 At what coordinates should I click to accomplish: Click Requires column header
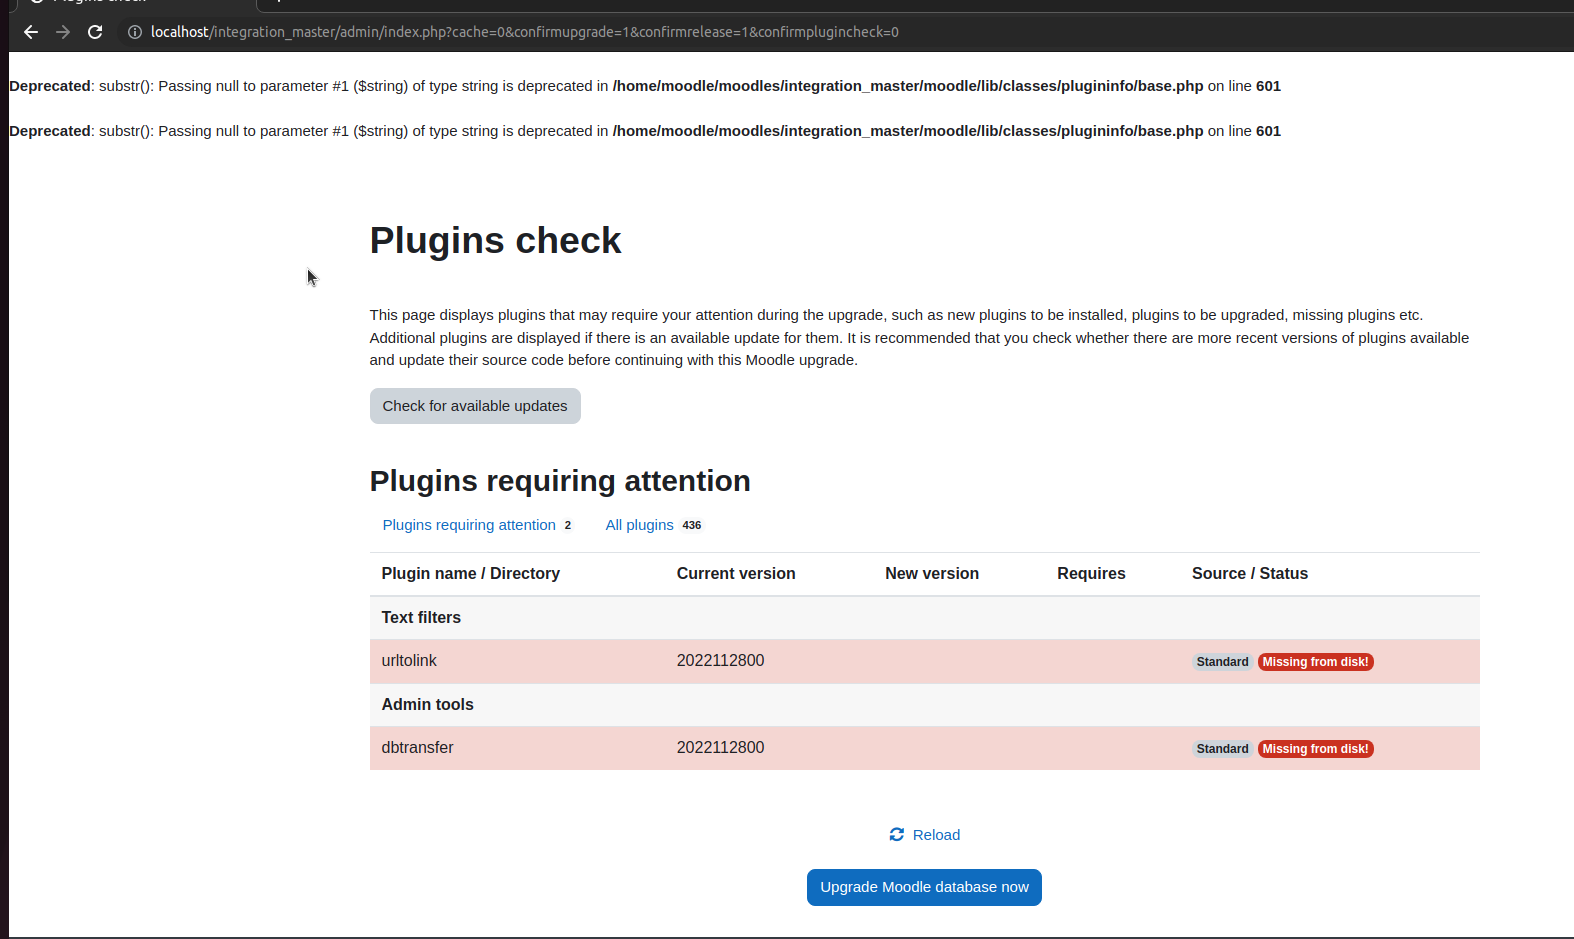1091,574
